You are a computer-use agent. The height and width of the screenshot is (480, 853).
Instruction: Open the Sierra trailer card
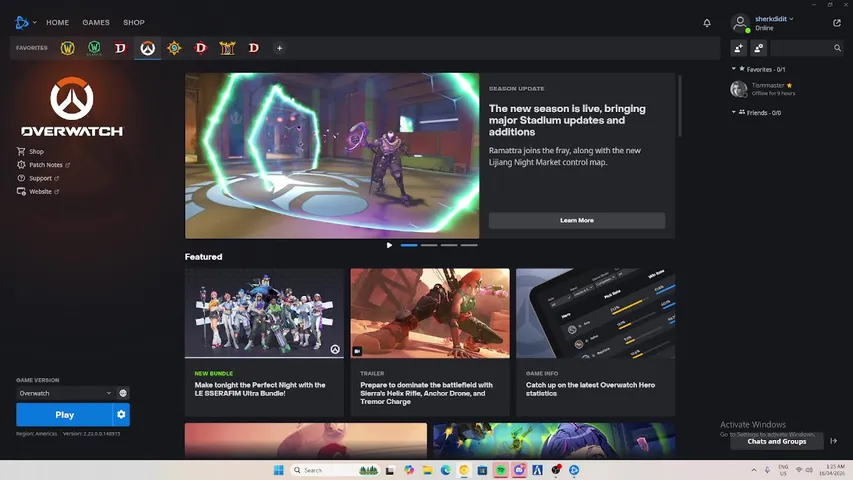pos(430,342)
